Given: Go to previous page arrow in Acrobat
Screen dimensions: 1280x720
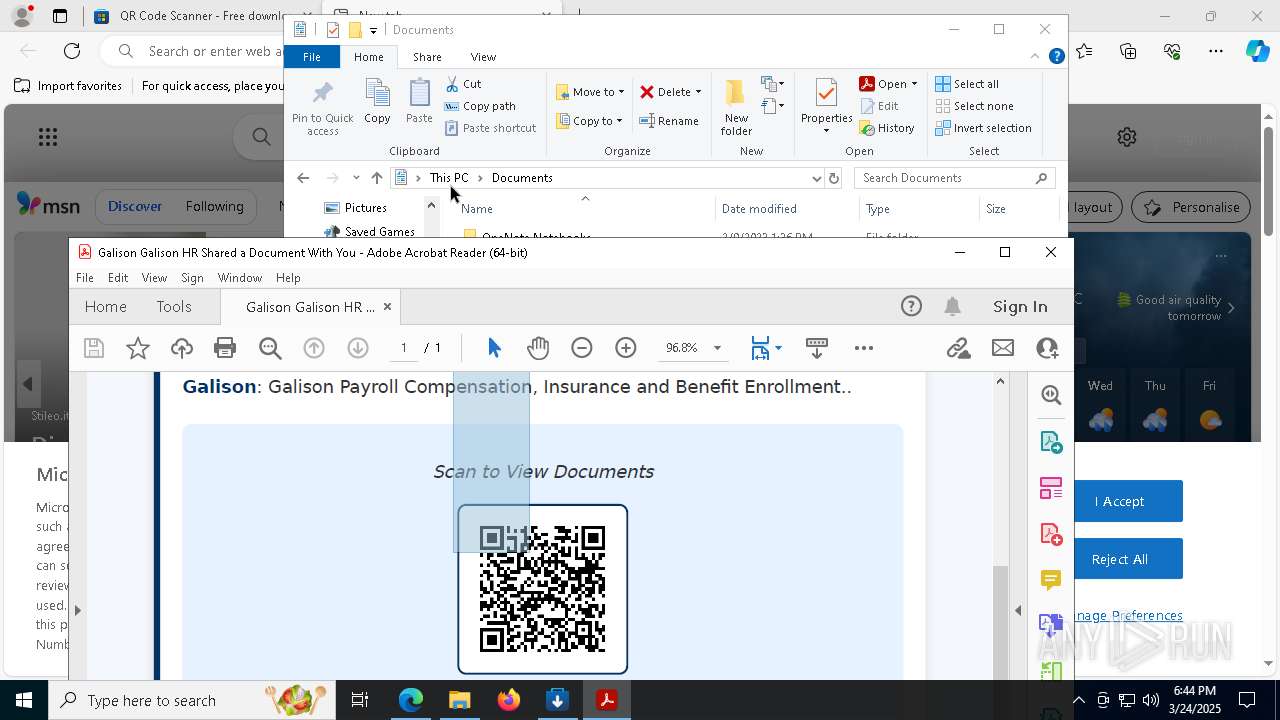Looking at the screenshot, I should pyautogui.click(x=314, y=348).
